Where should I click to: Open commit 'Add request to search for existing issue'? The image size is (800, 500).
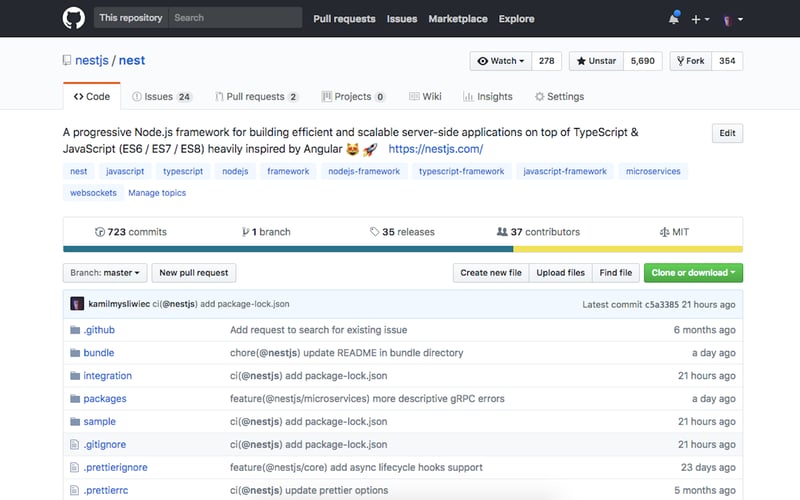(x=318, y=330)
